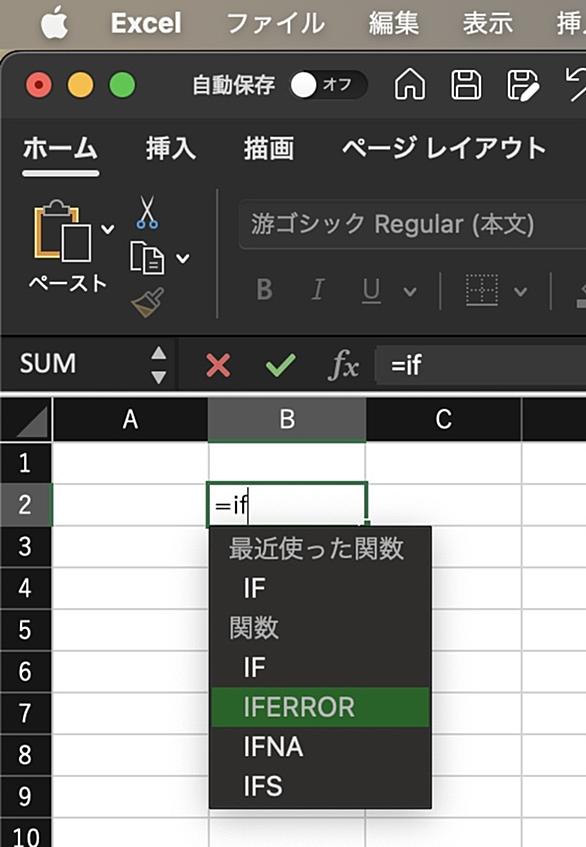Click the Copy icon

147,258
